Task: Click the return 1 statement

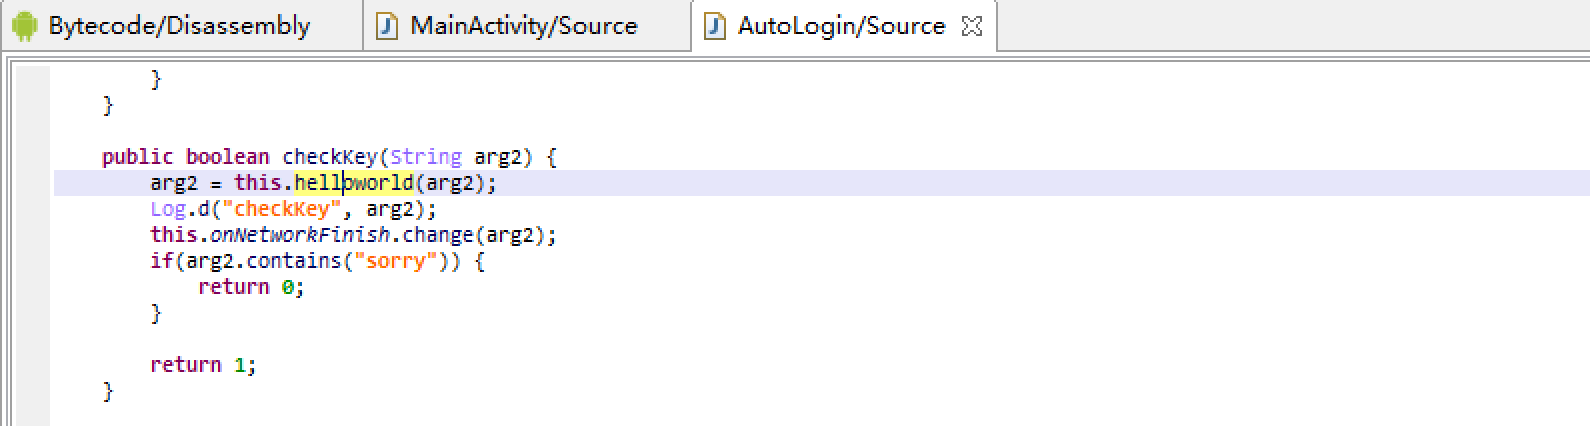Action: coord(203,365)
